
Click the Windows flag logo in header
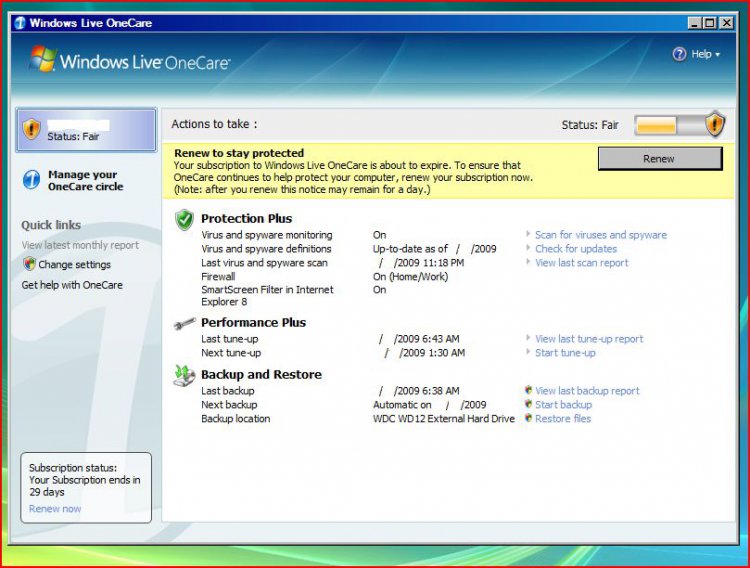point(43,59)
